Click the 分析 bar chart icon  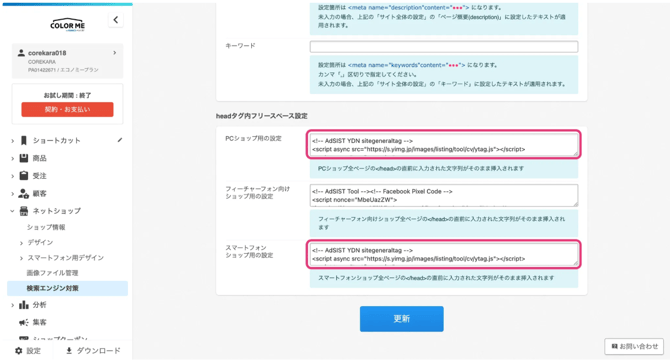tap(24, 305)
